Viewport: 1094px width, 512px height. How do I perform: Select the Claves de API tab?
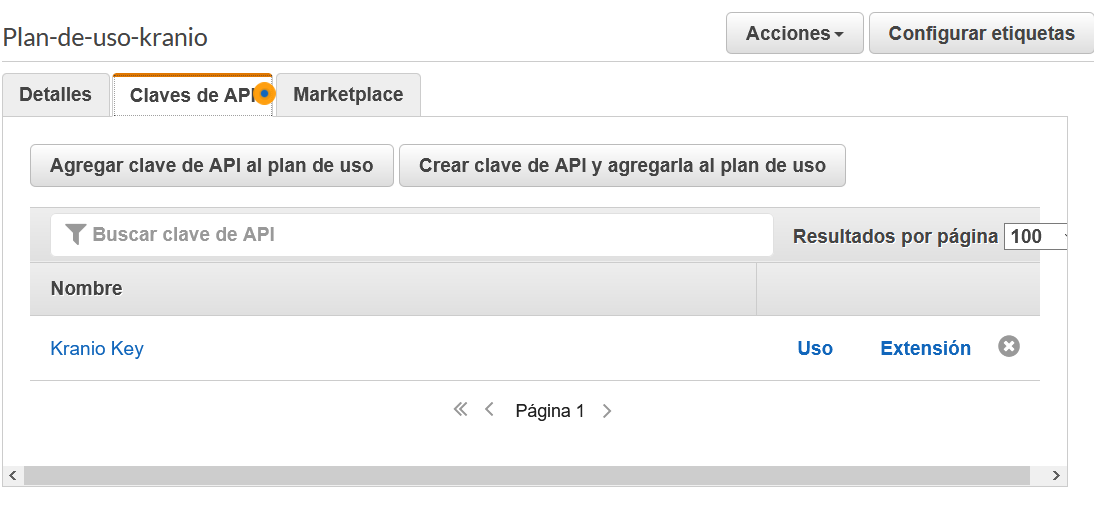190,96
